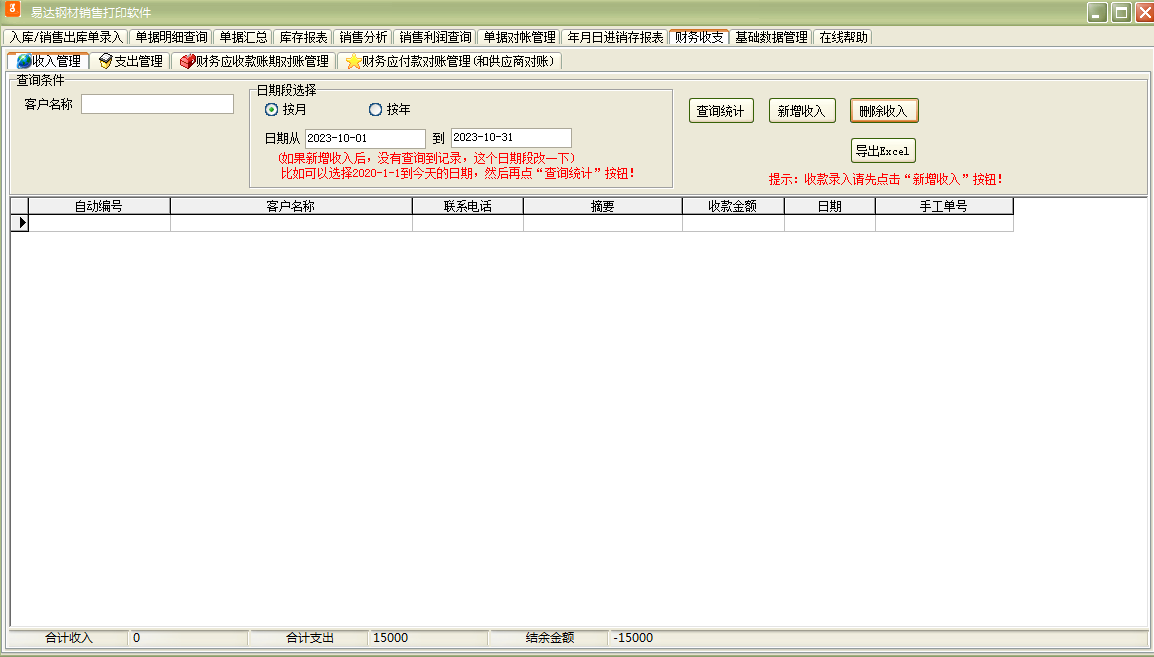1154x657 pixels.
Task: Click the 客户名称 input field
Action: (156, 103)
